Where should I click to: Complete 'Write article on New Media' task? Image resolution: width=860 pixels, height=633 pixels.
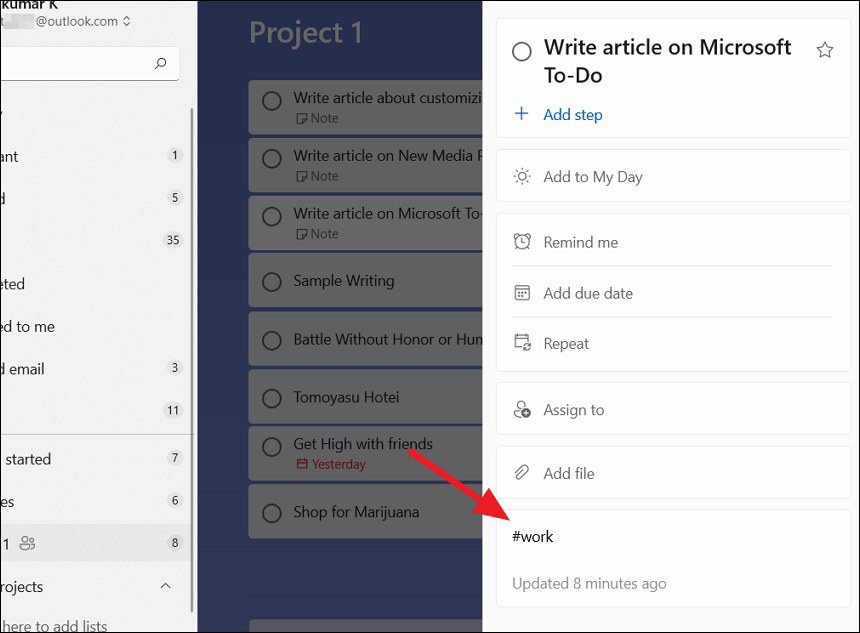(271, 159)
